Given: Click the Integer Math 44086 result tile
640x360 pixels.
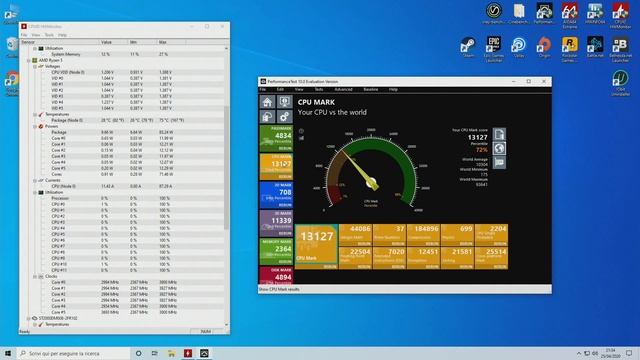Looking at the screenshot, I should [x=355, y=235].
